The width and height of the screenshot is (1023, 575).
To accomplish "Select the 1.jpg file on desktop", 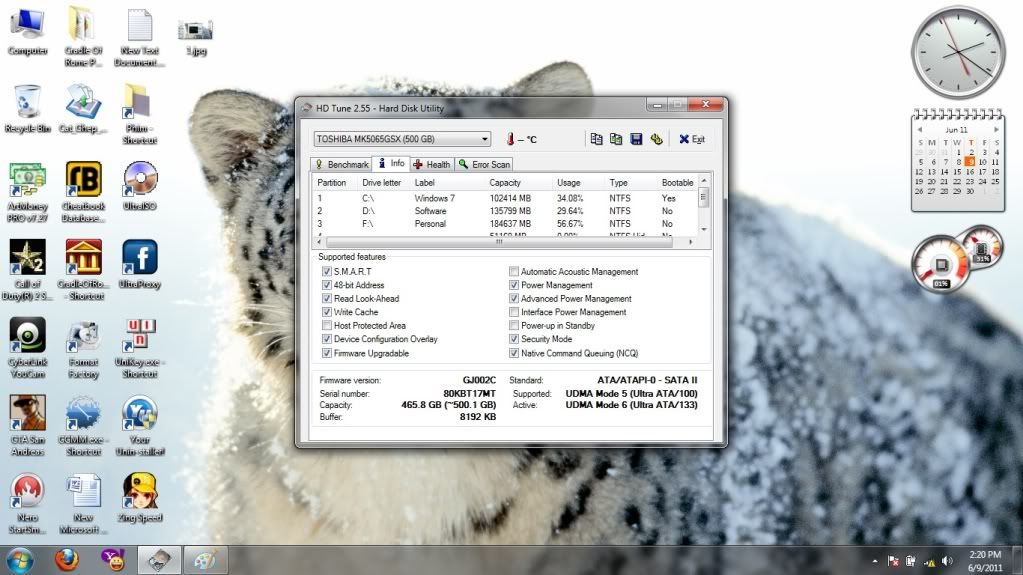I will tap(196, 37).
